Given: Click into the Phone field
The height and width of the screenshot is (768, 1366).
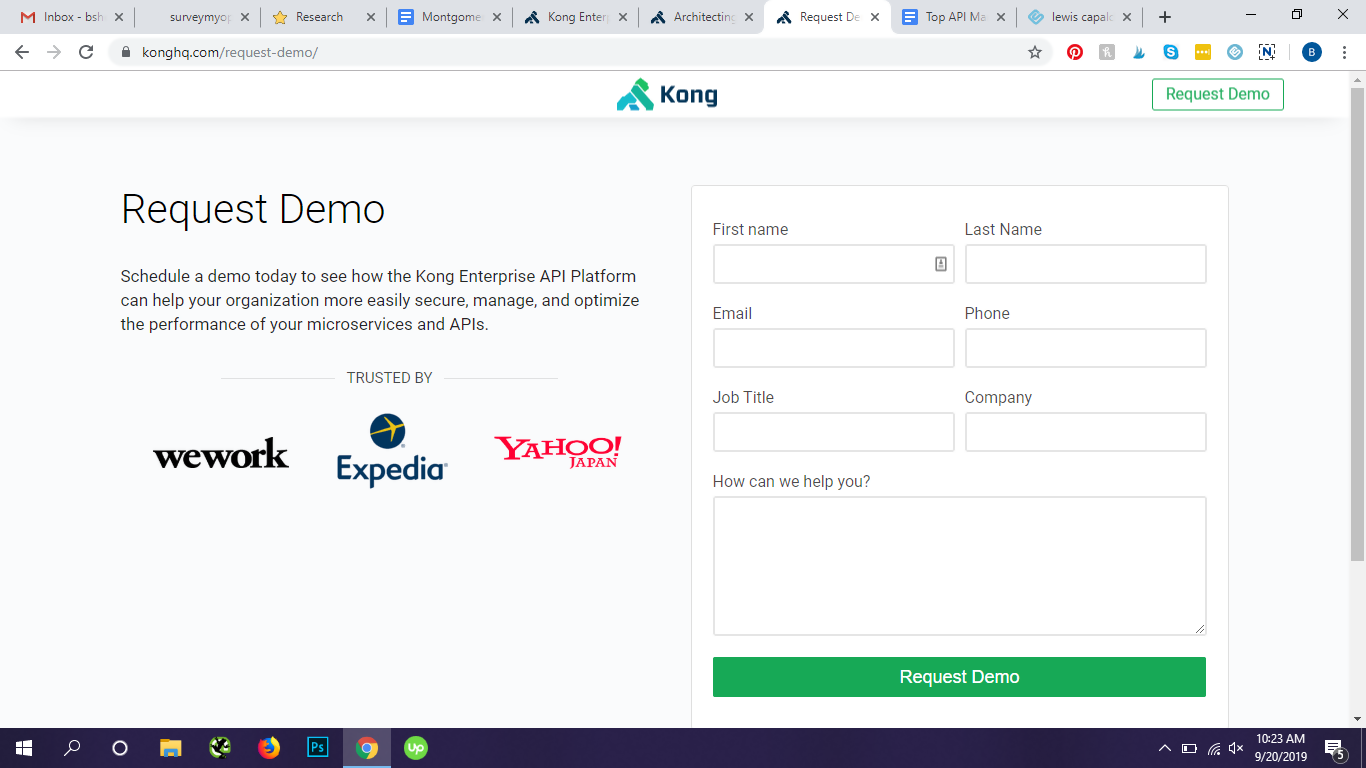Looking at the screenshot, I should (1085, 348).
